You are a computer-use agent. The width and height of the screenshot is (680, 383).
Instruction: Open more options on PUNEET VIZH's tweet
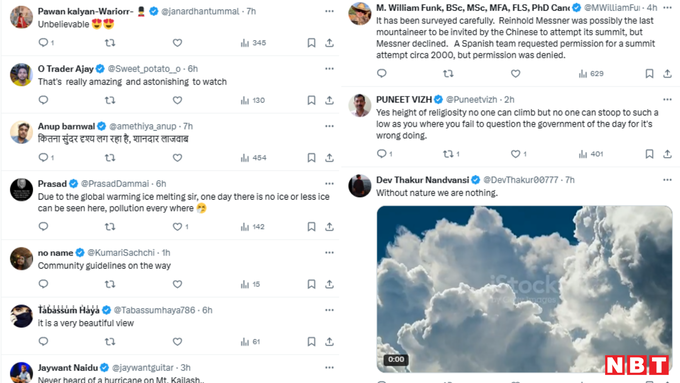[667, 99]
